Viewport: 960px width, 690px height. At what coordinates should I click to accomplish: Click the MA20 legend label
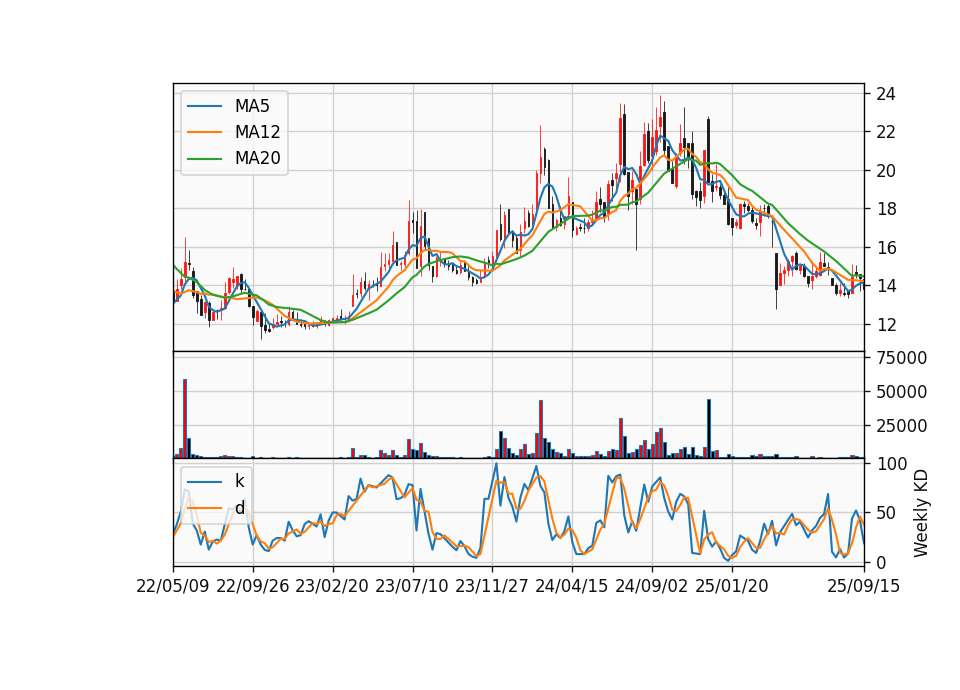tap(257, 158)
